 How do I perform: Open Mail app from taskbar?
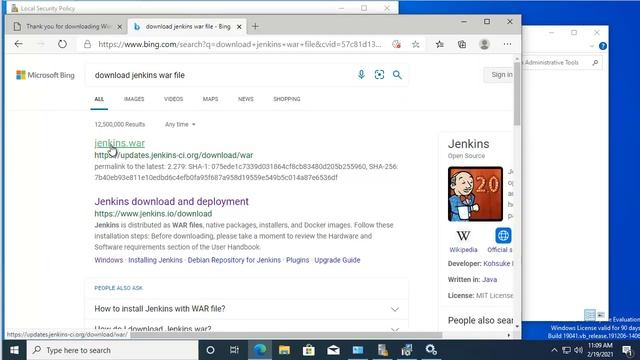(x=333, y=350)
